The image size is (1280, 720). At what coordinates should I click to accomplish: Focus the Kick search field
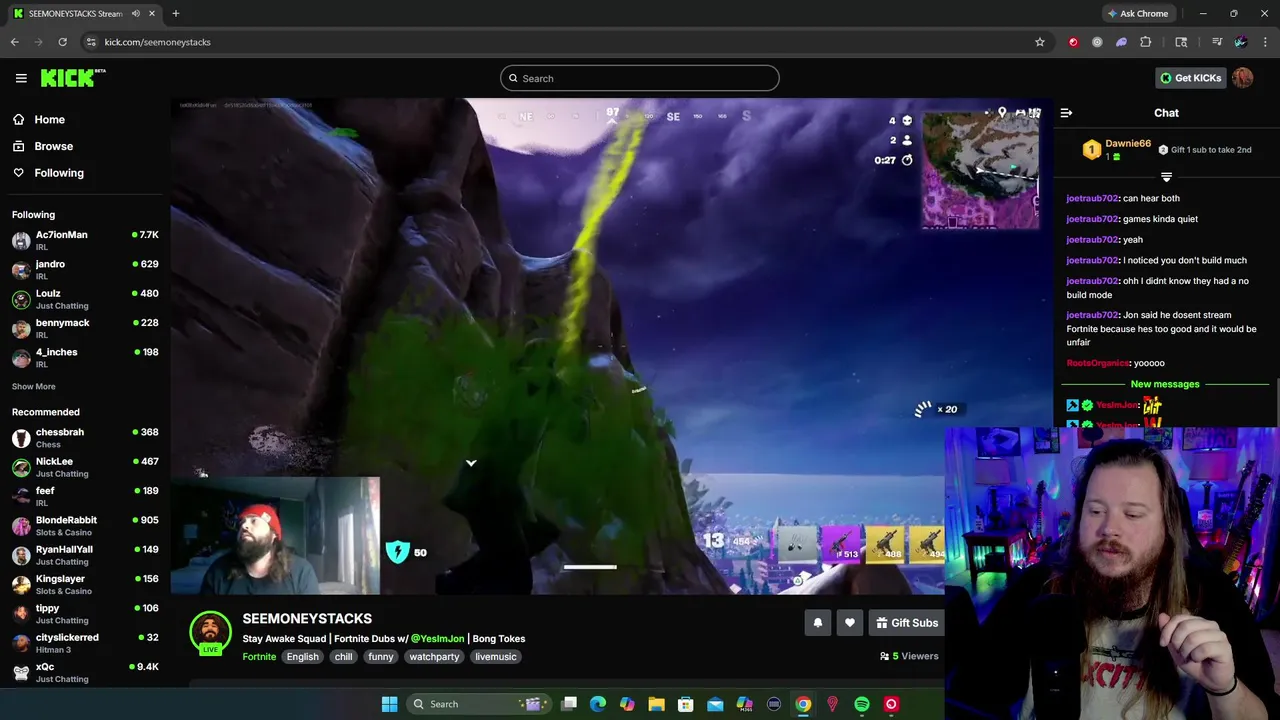(640, 78)
